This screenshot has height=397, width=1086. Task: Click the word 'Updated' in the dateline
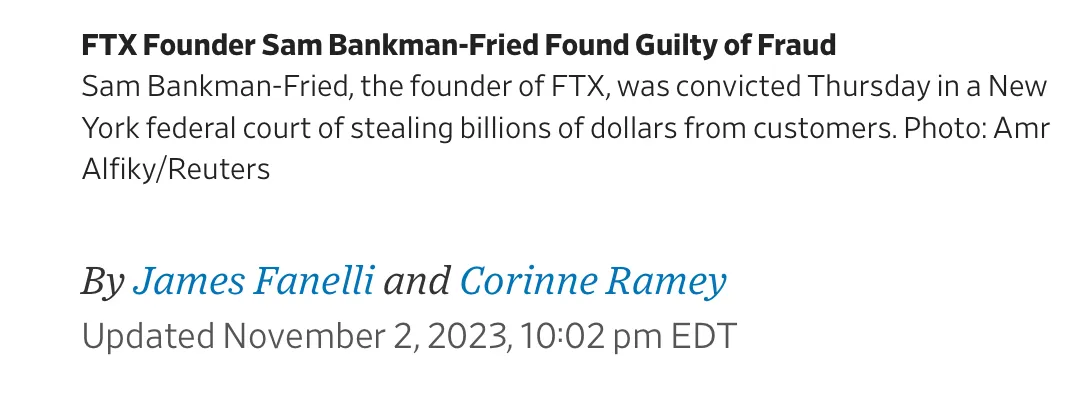pyautogui.click(x=148, y=338)
